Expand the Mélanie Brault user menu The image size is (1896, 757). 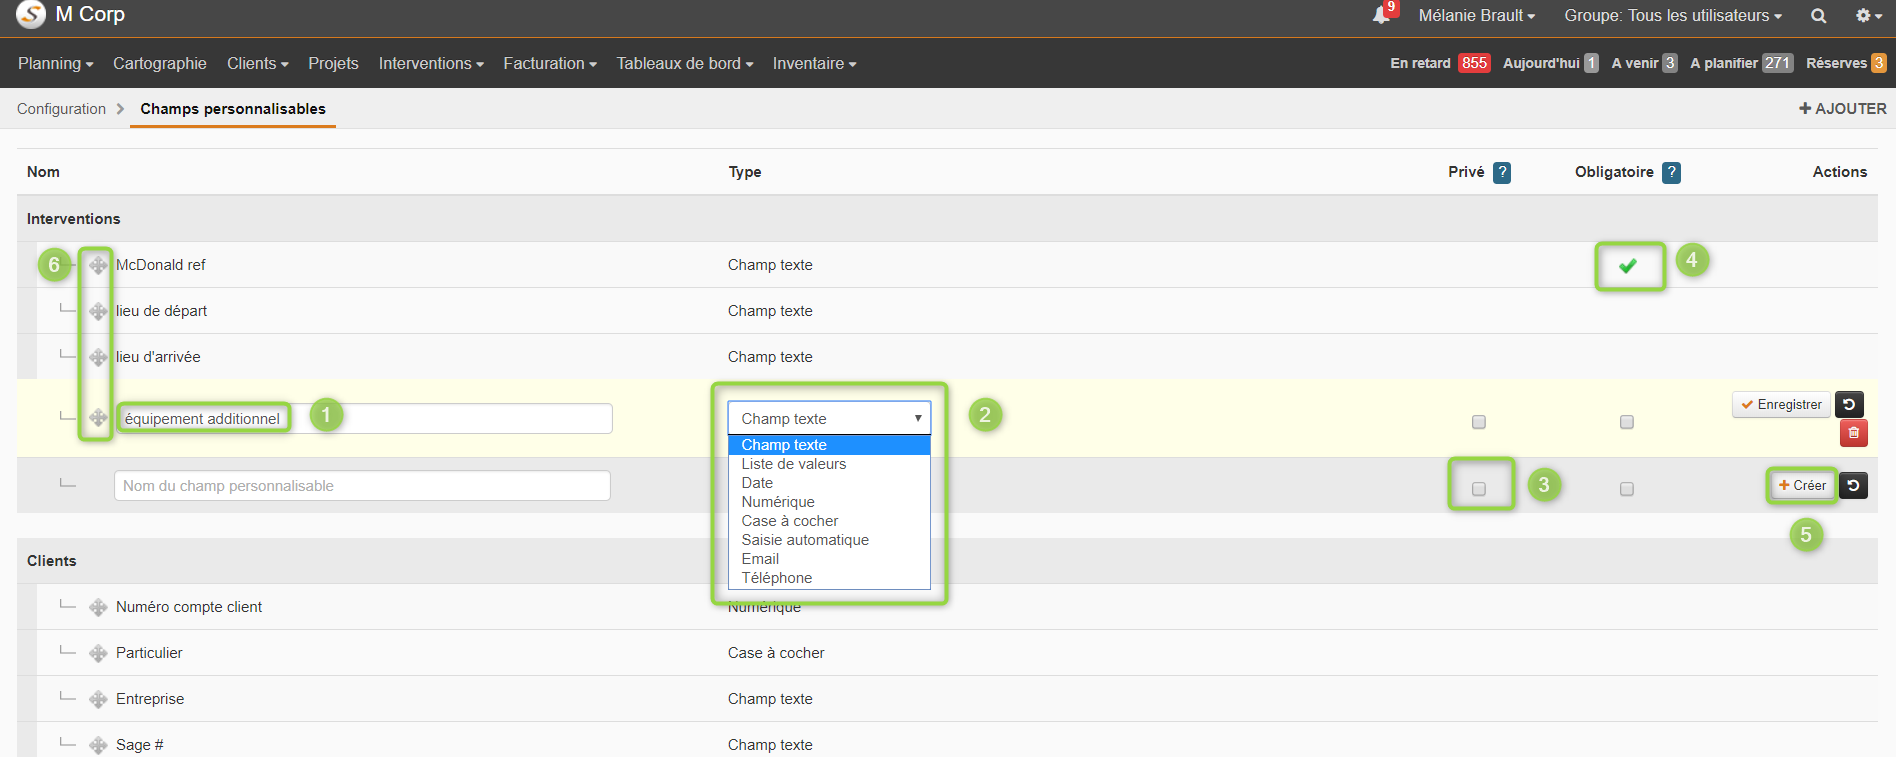(x=1476, y=16)
